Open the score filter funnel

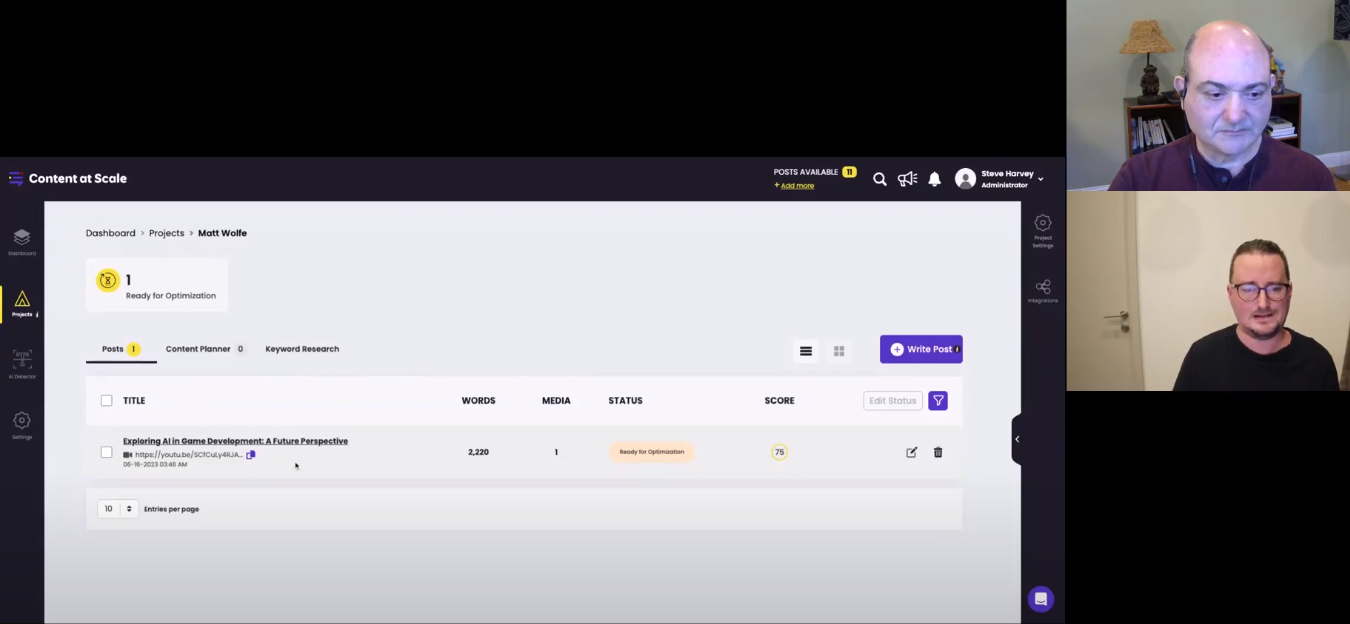point(937,400)
